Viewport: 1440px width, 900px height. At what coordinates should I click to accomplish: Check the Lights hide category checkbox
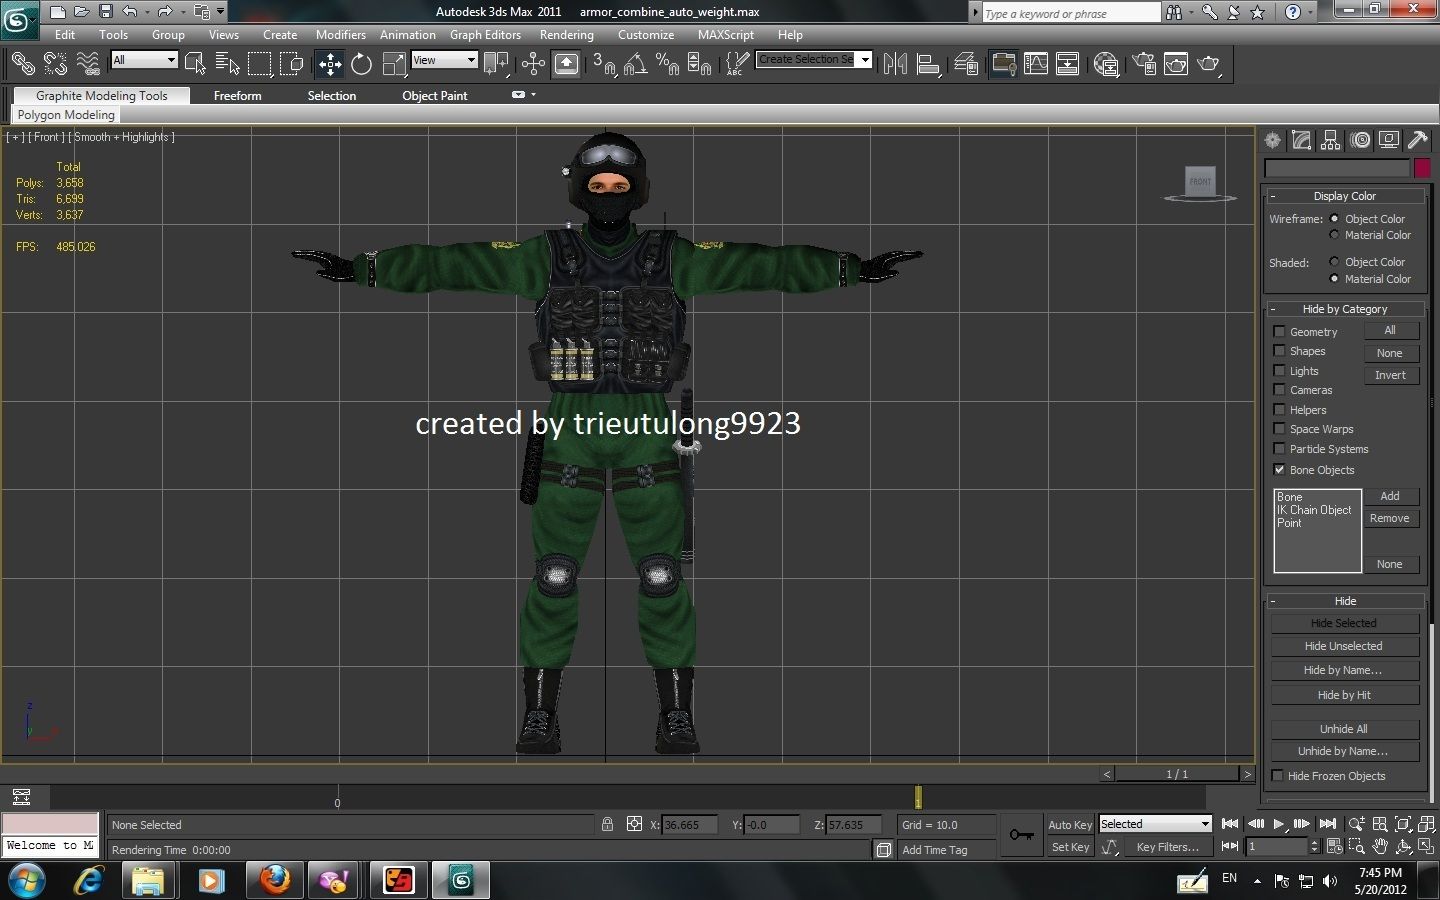pyautogui.click(x=1279, y=370)
